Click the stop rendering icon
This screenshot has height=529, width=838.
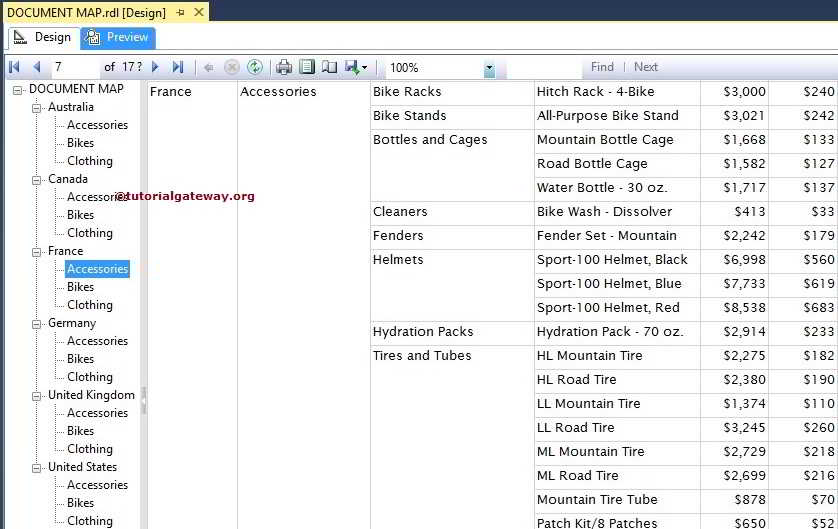tap(231, 67)
